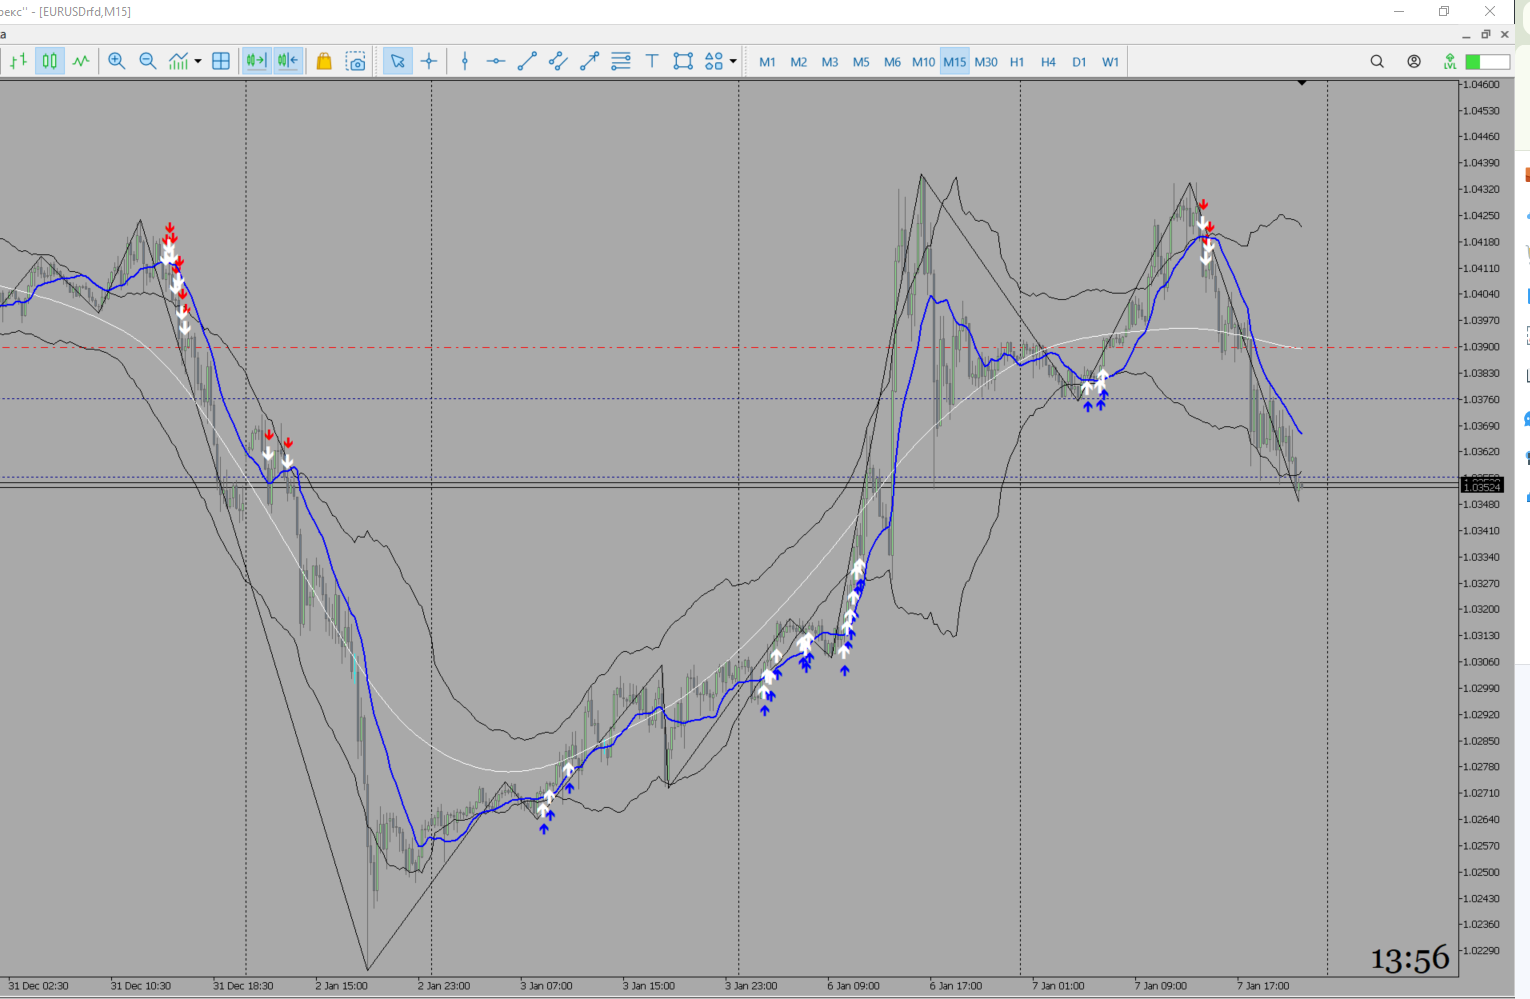This screenshot has width=1530, height=999.
Task: Select the standard cursor arrow tool
Action: point(397,61)
